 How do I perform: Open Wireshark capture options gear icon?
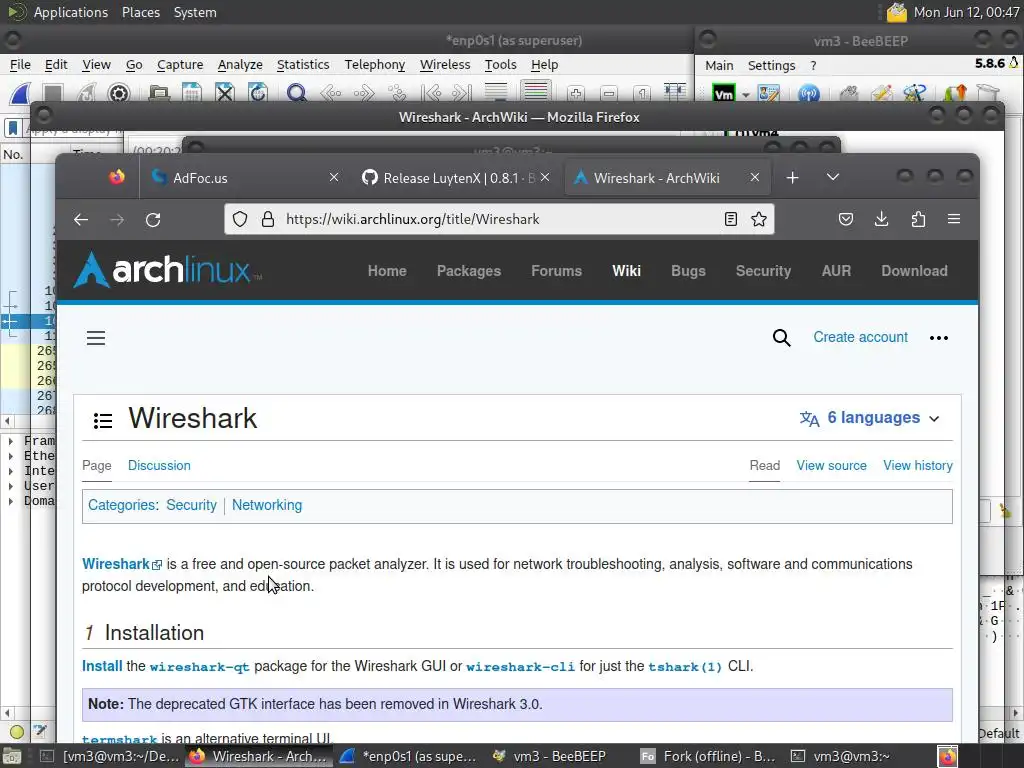pyautogui.click(x=118, y=93)
